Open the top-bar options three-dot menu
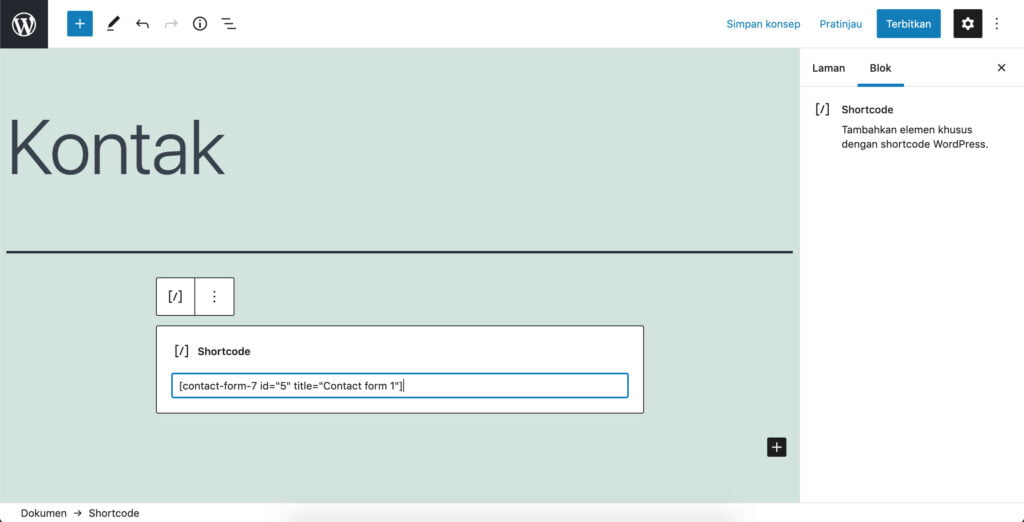Image resolution: width=1024 pixels, height=522 pixels. 997,24
